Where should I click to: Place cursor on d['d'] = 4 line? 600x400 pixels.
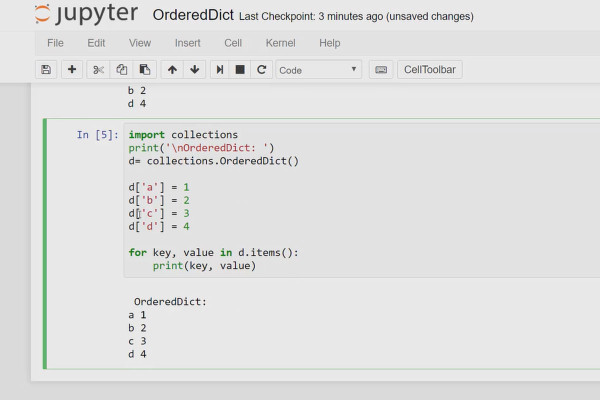click(x=159, y=226)
